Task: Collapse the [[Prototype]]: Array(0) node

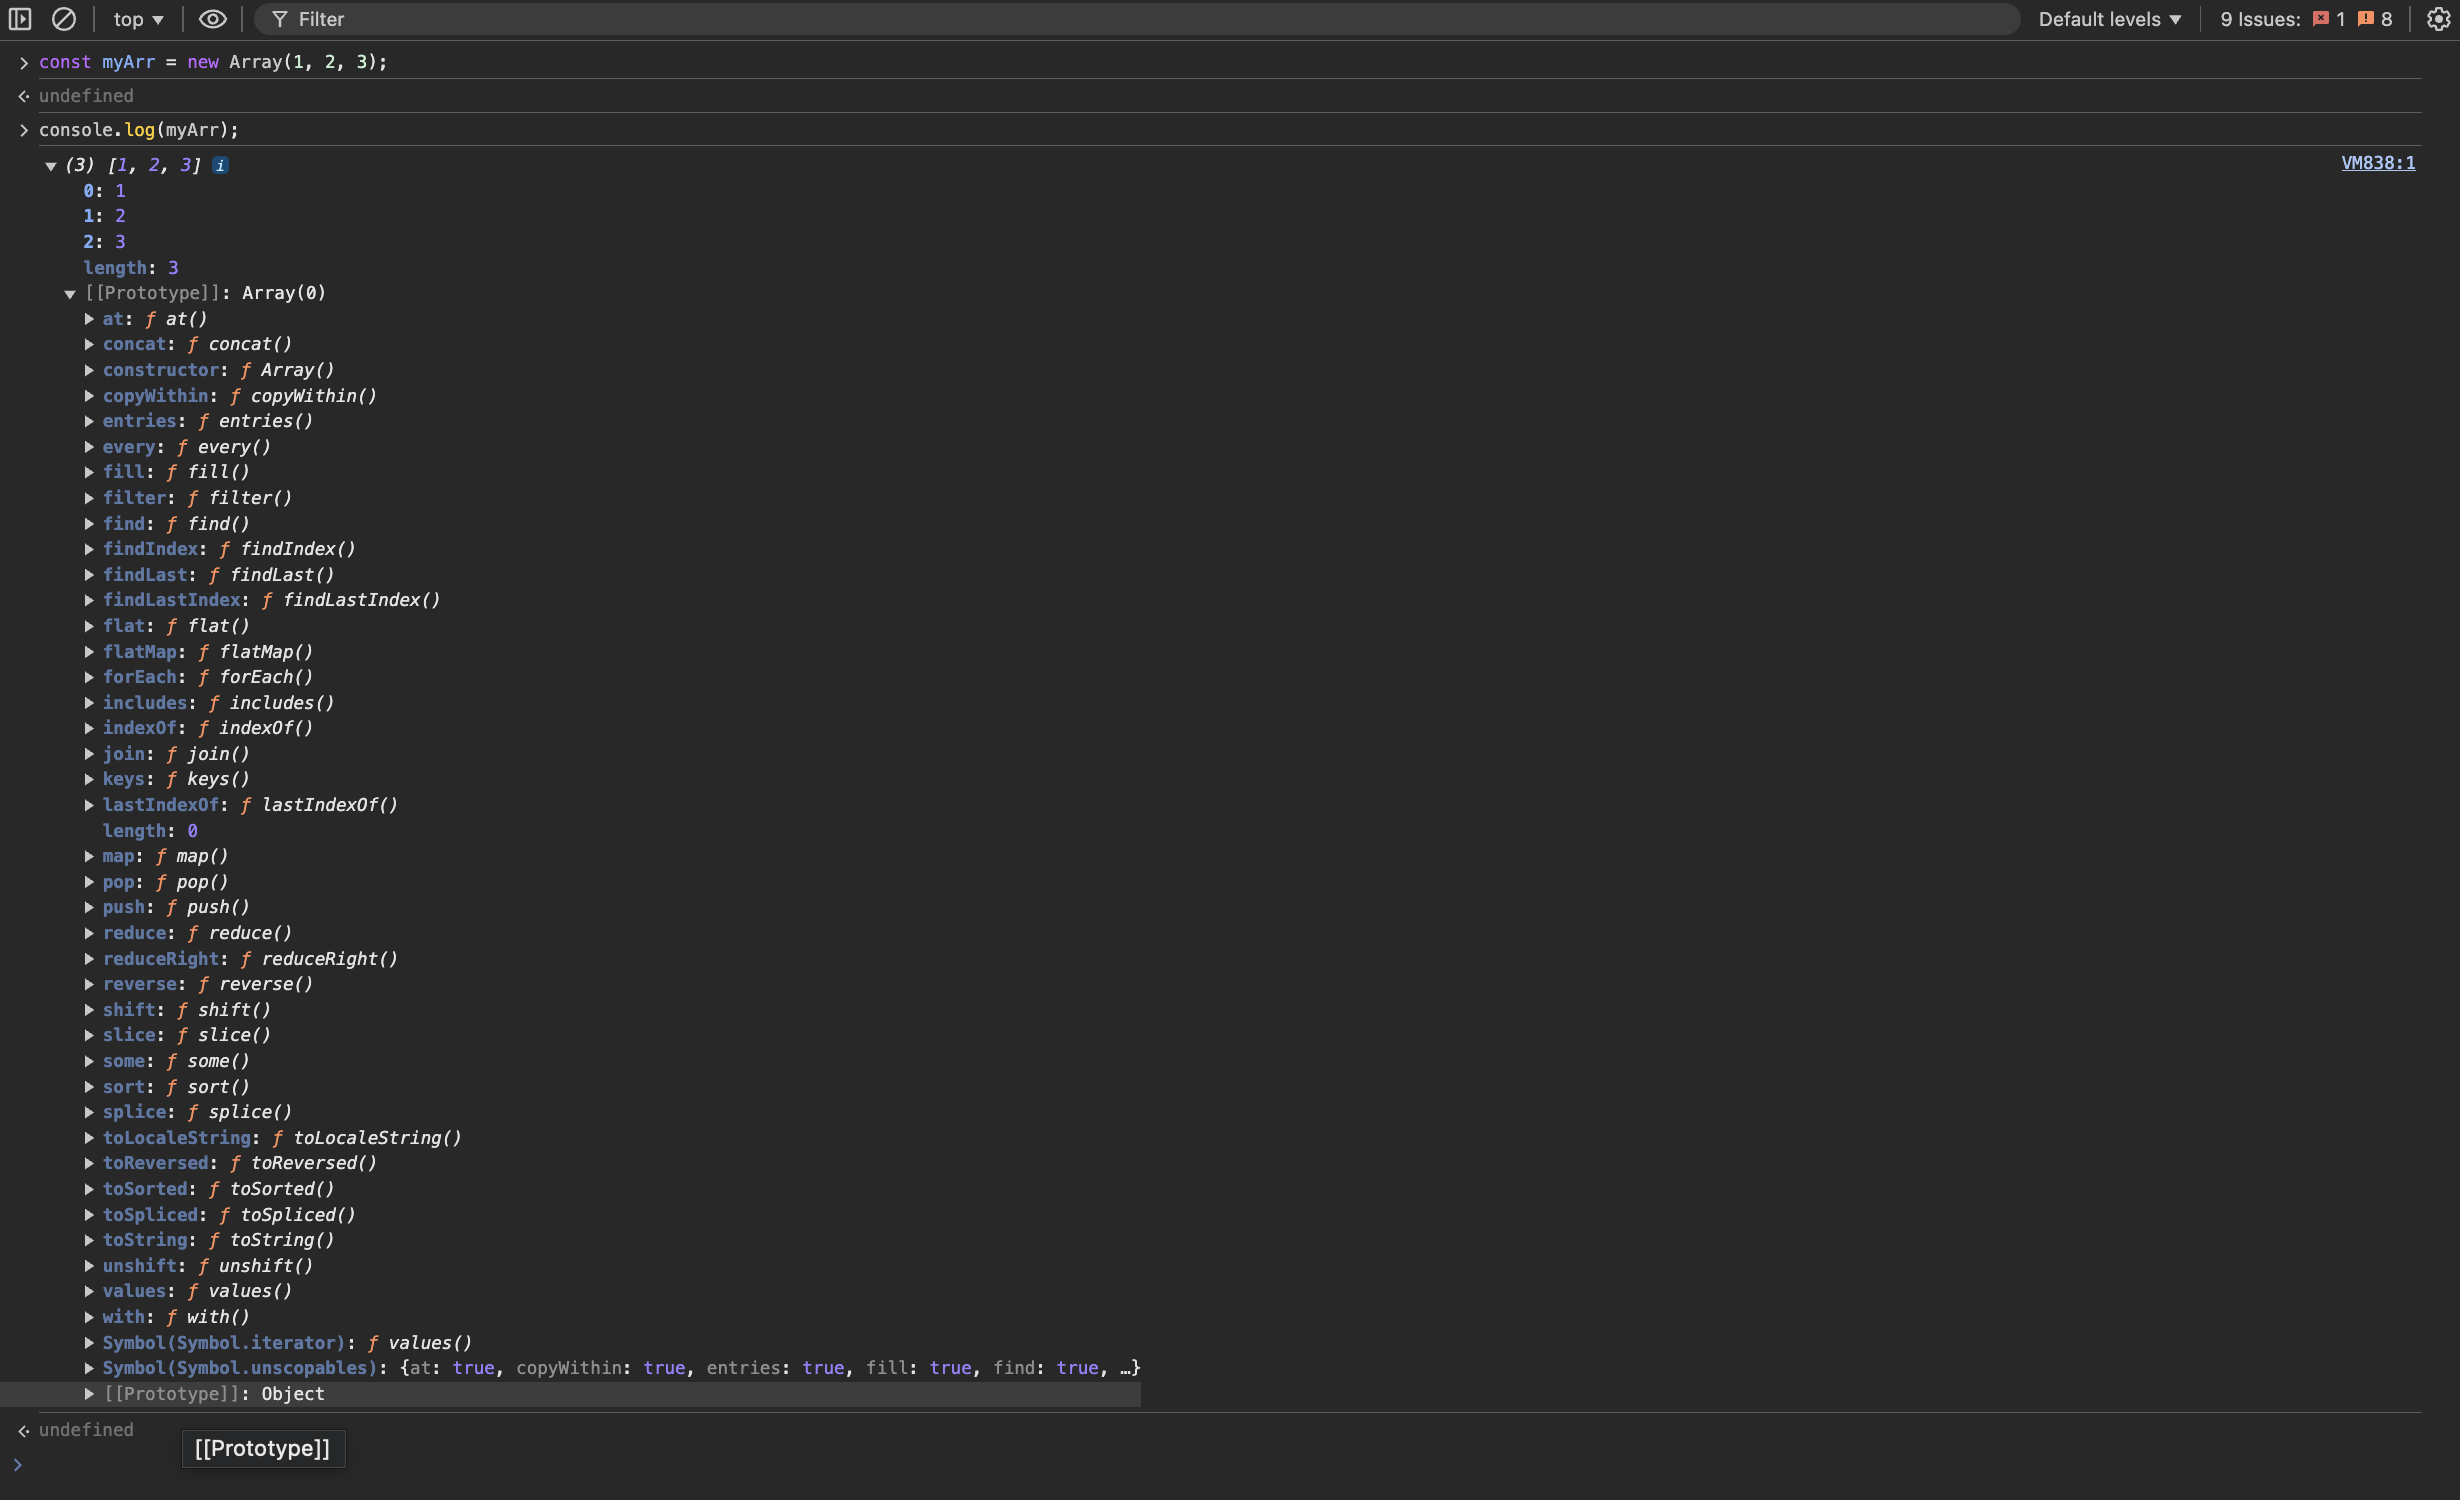Action: (x=70, y=294)
